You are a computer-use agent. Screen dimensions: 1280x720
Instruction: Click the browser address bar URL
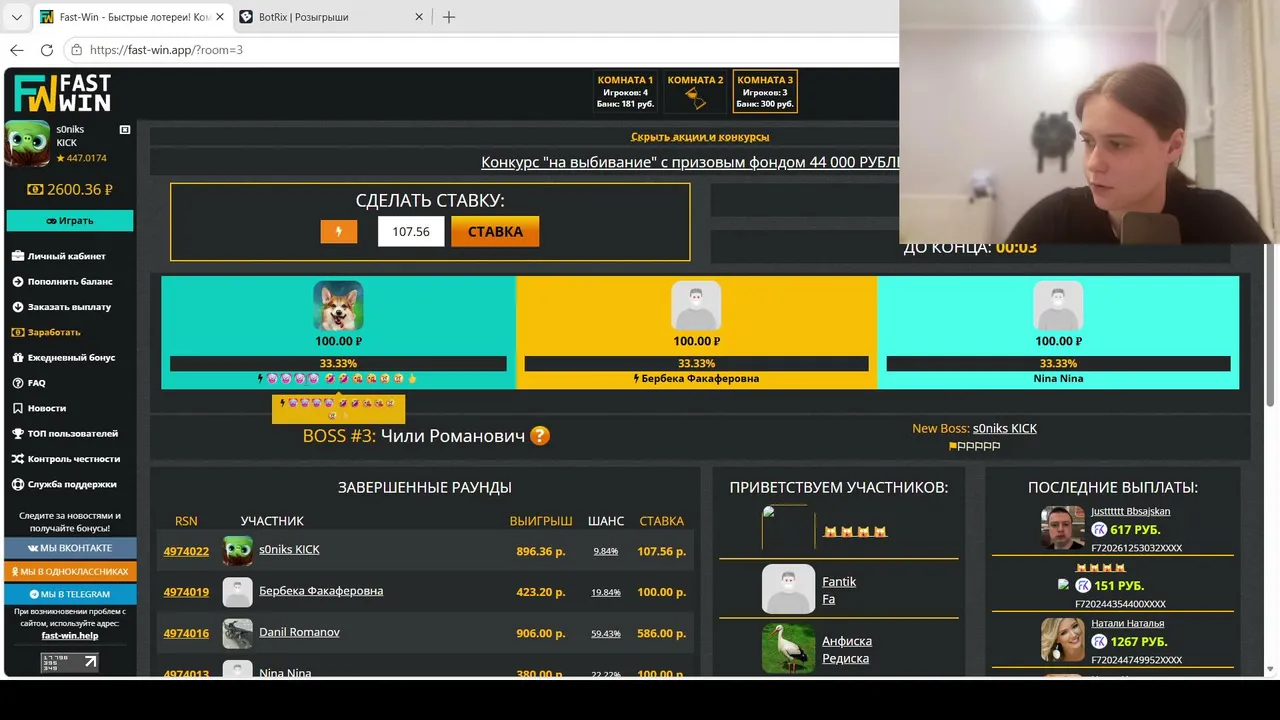click(x=166, y=50)
